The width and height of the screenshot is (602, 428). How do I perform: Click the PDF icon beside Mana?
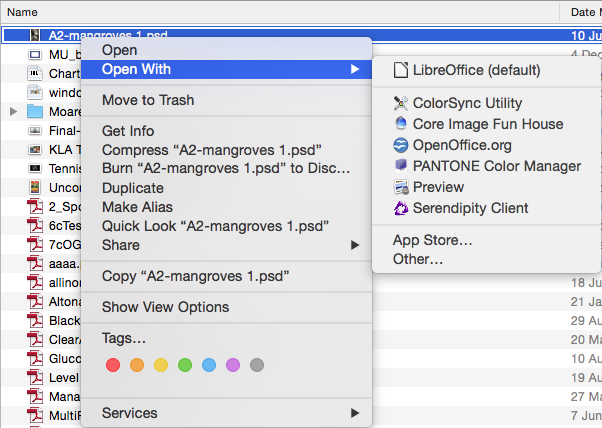coord(35,396)
